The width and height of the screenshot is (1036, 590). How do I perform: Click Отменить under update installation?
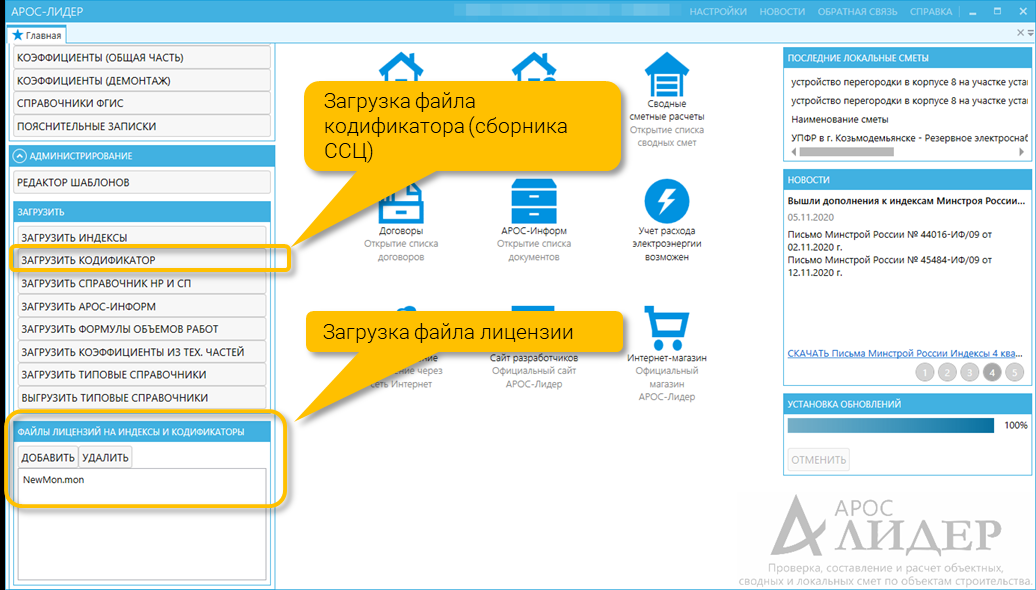(x=819, y=460)
